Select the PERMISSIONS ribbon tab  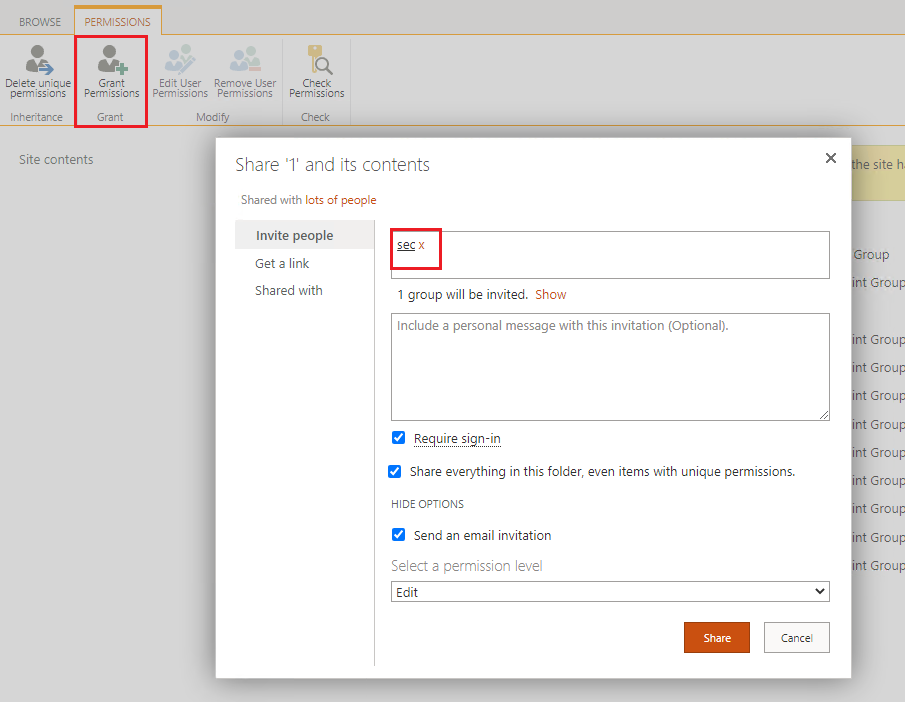click(x=117, y=20)
